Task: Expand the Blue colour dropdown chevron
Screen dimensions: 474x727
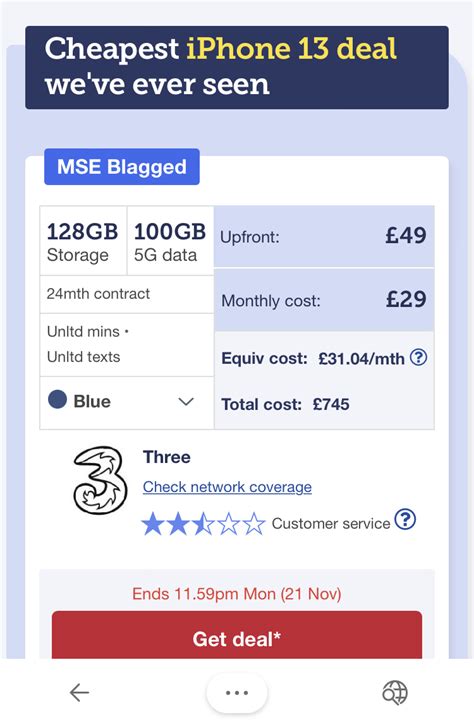Action: click(x=186, y=402)
